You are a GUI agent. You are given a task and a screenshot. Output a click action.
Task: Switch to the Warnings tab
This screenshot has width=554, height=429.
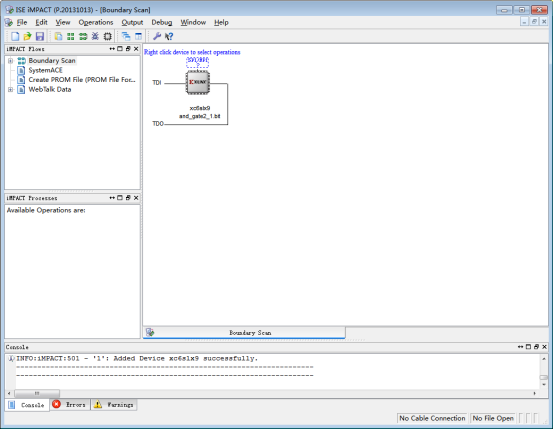point(114,405)
